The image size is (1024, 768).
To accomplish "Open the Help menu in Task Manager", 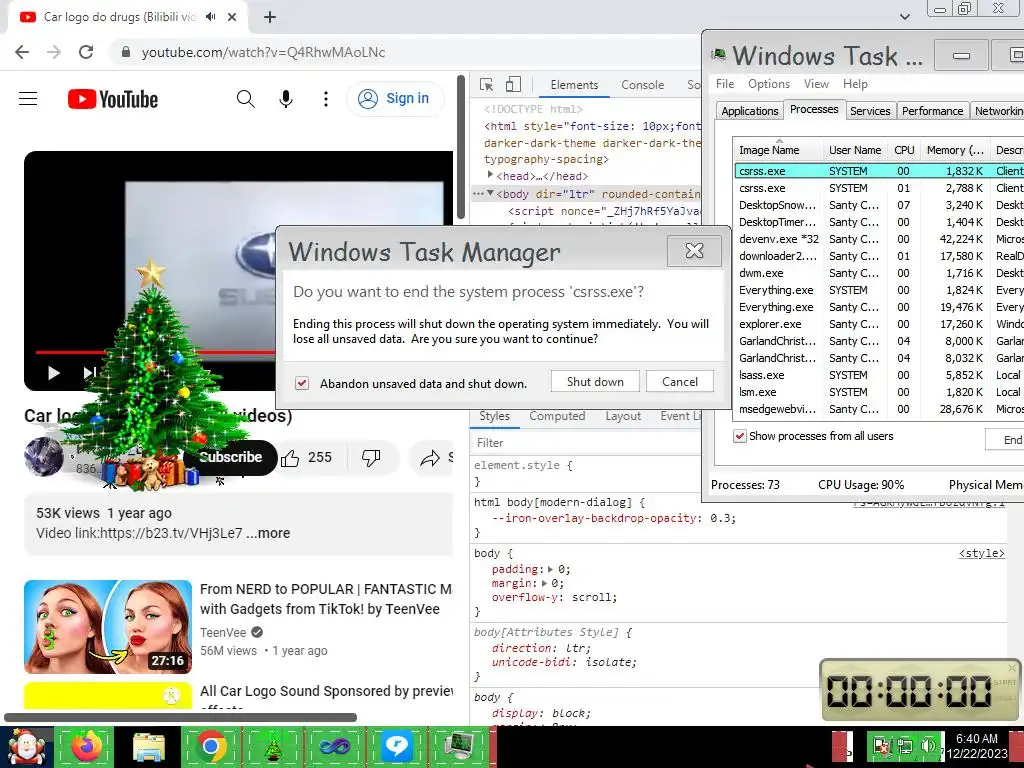I will pyautogui.click(x=855, y=84).
